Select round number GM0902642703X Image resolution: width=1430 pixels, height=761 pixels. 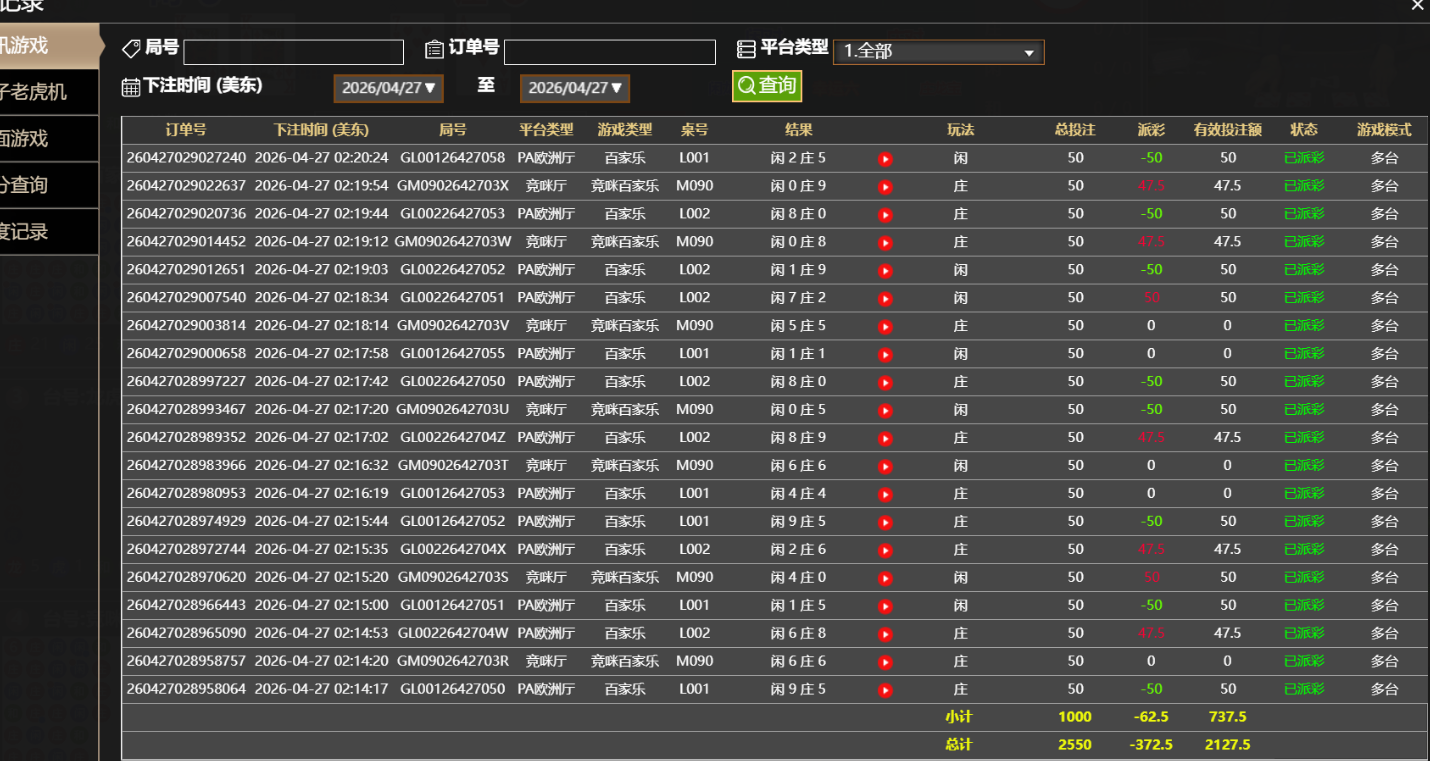453,186
